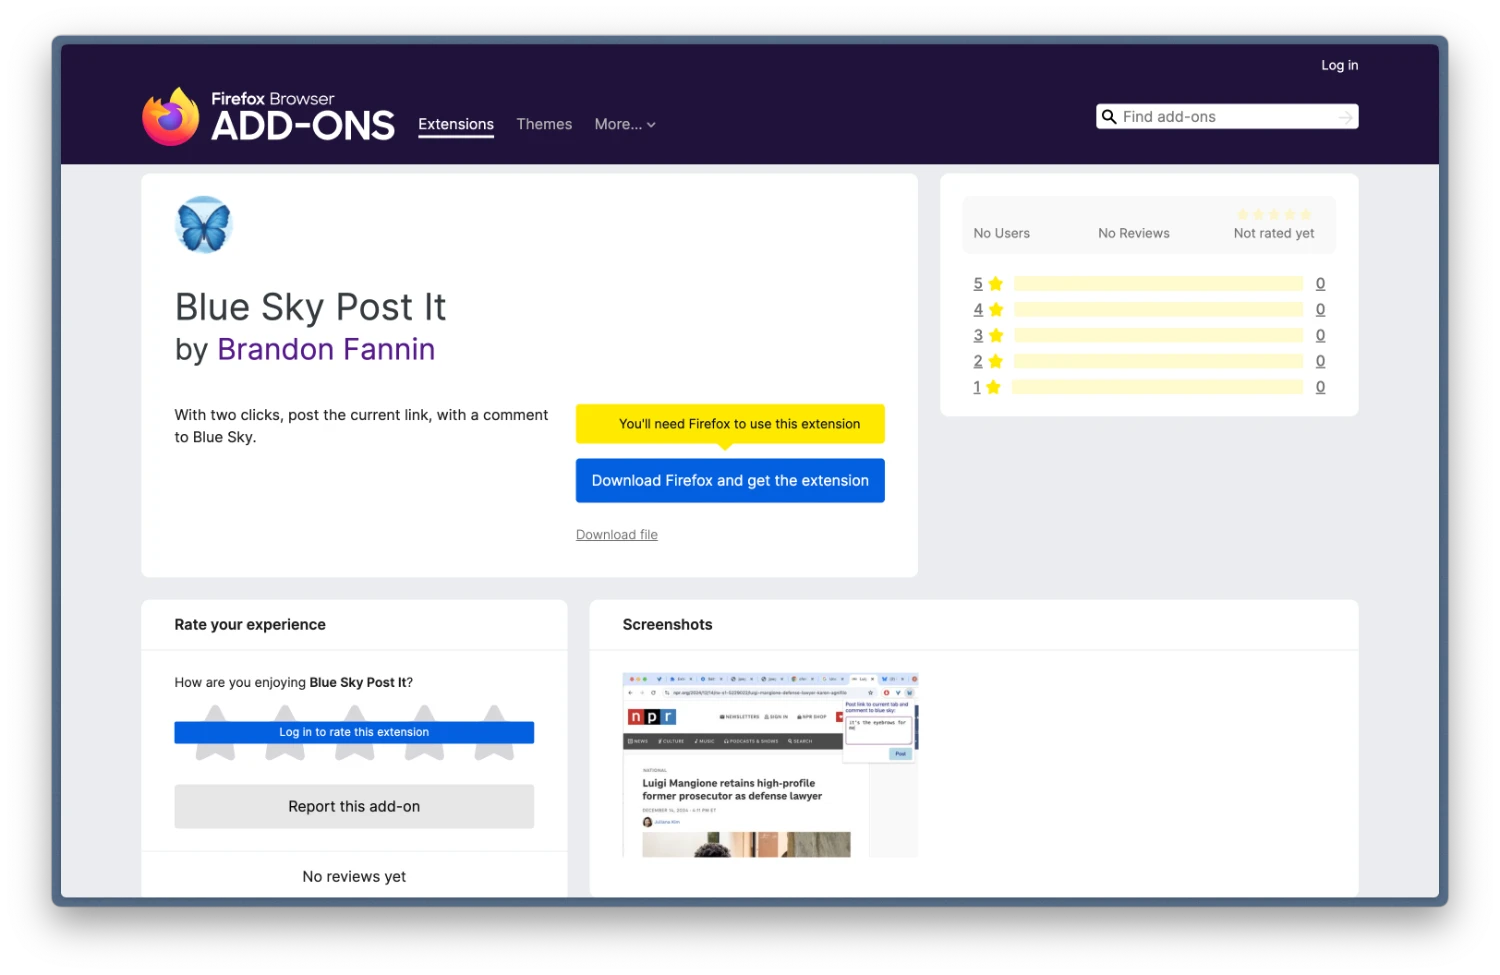
Task: Click the Download file link
Action: coord(617,535)
